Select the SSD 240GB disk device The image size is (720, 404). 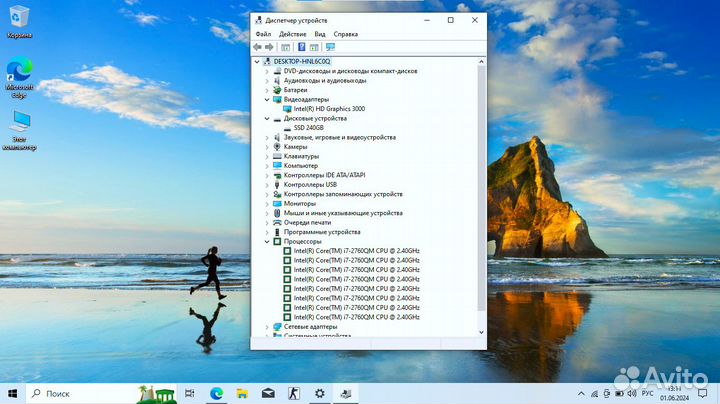click(309, 128)
